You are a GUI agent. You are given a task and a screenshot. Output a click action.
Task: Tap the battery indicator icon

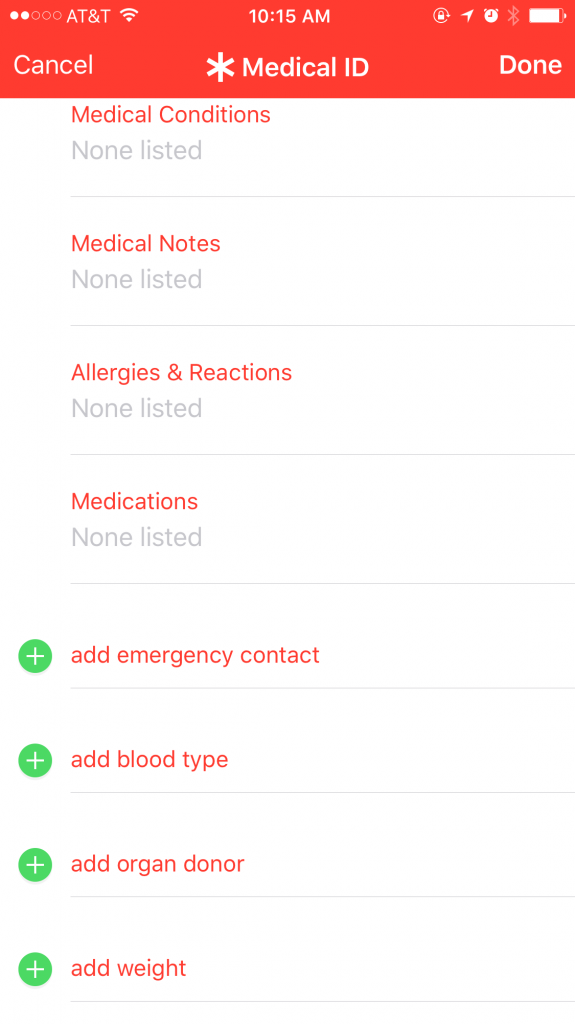click(548, 16)
